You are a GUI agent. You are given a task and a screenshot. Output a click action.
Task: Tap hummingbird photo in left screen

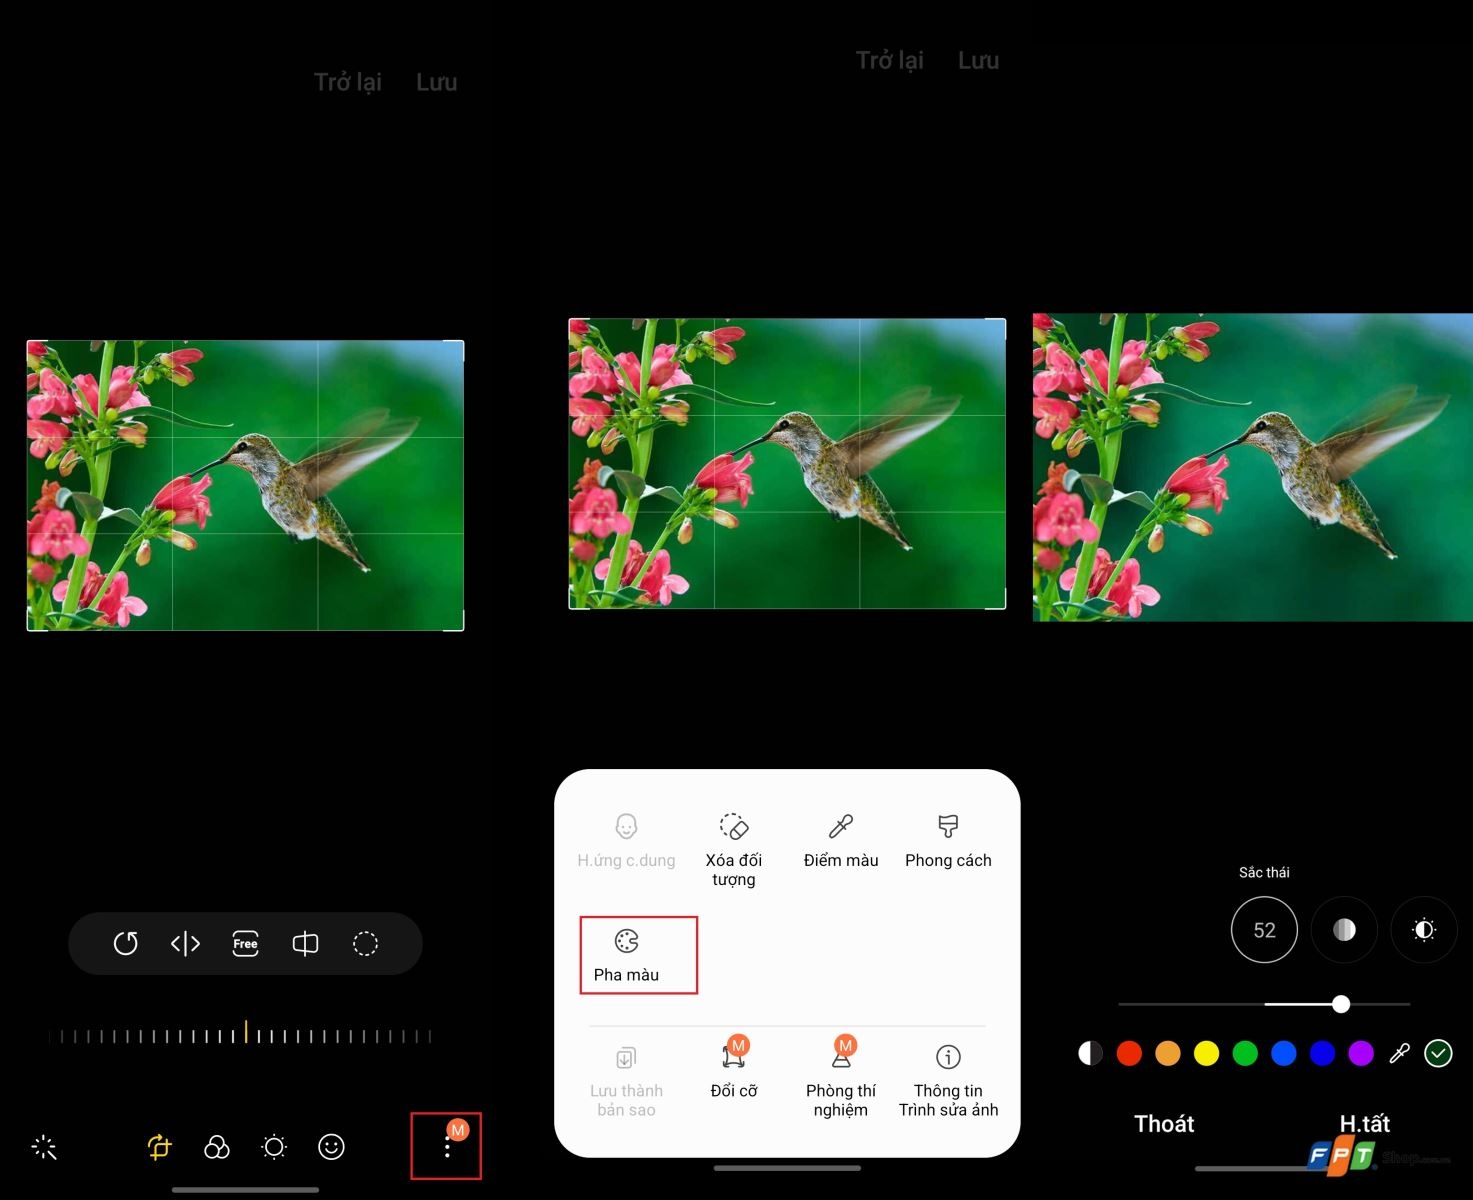click(x=245, y=485)
